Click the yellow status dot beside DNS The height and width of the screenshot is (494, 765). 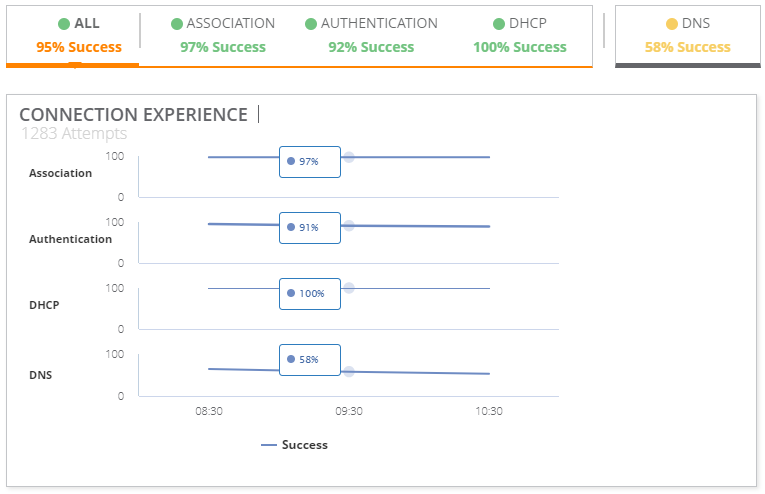click(671, 24)
